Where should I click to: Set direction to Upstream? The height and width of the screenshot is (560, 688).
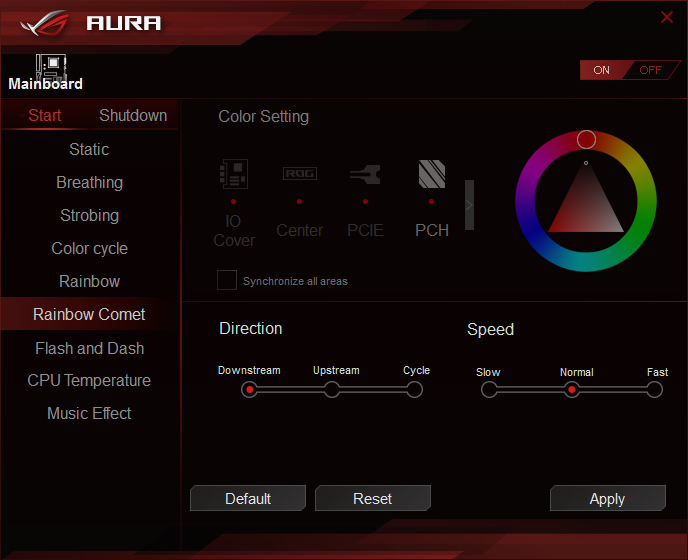click(332, 389)
